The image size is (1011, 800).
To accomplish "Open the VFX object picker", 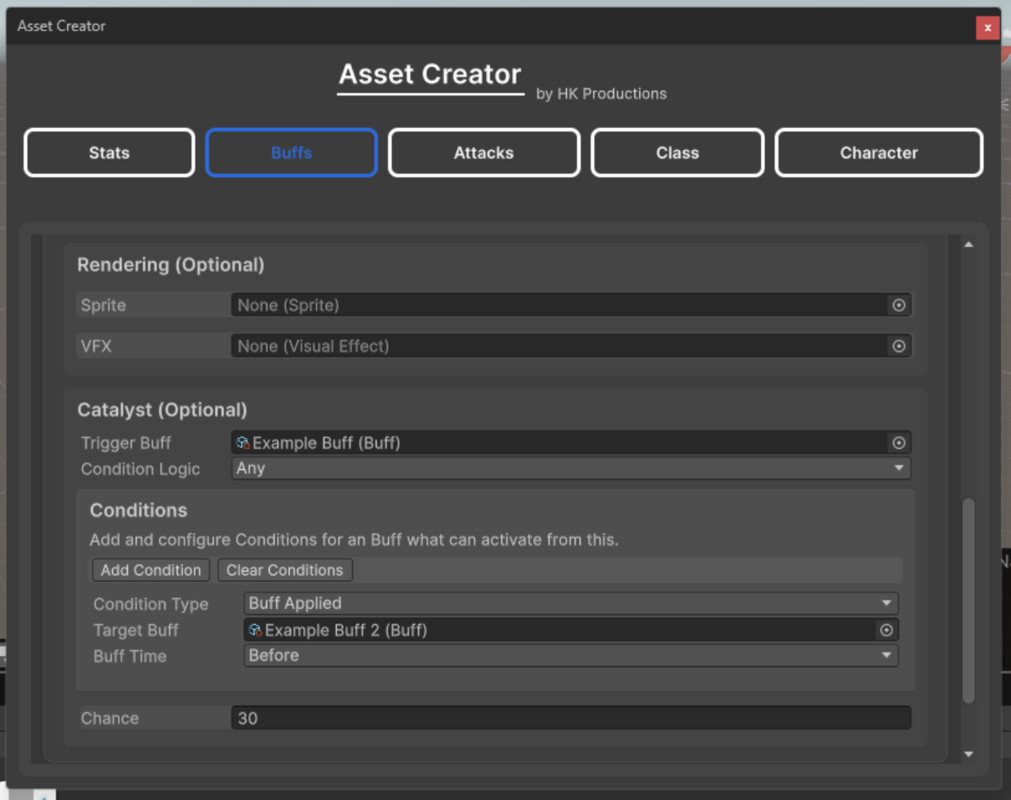I will (x=898, y=346).
